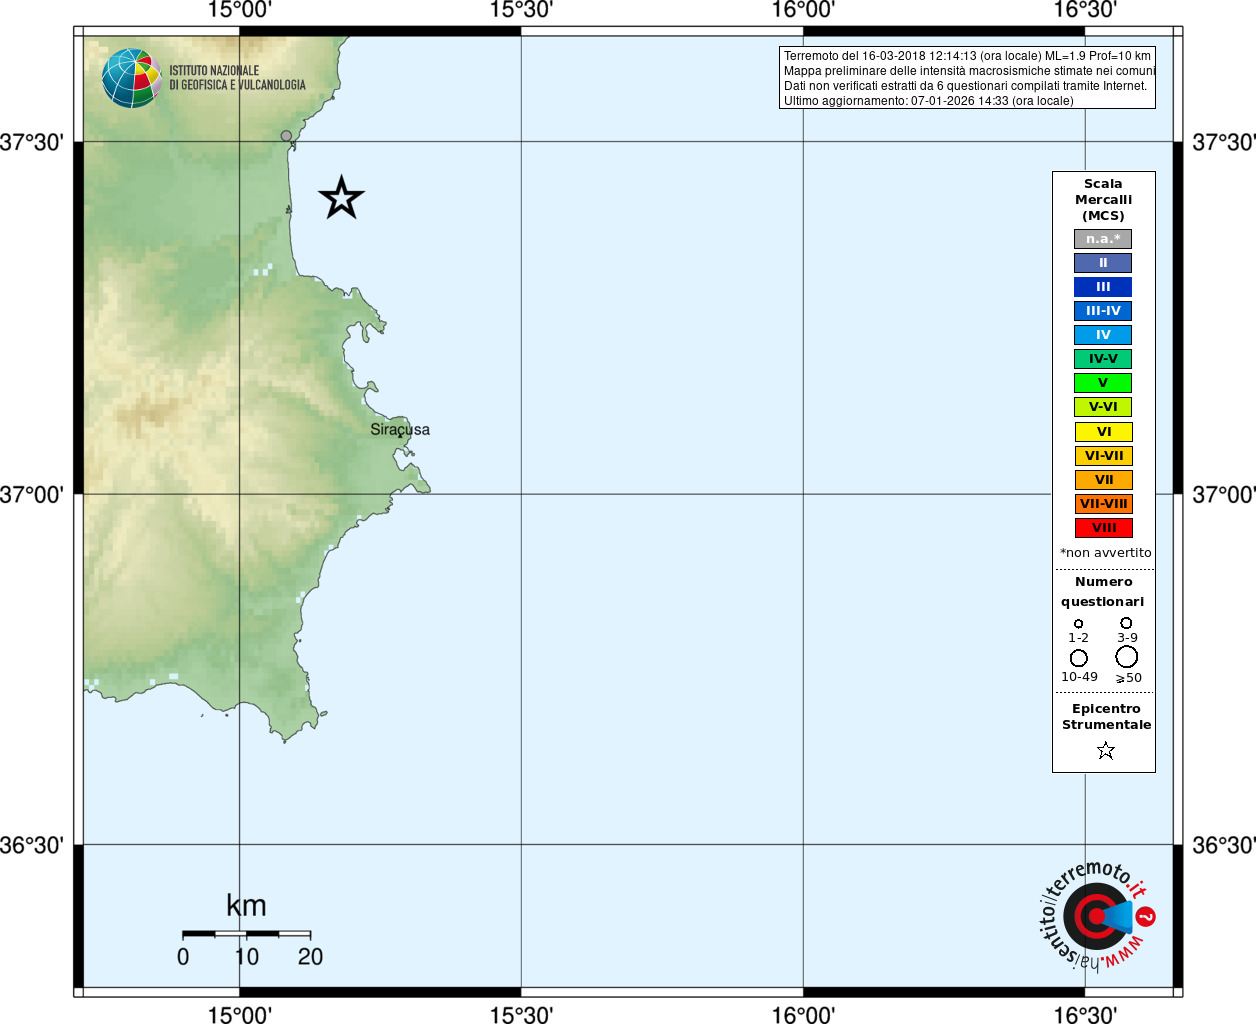Click the right 36°30' latitude label
This screenshot has width=1256, height=1024.
coord(1224,846)
